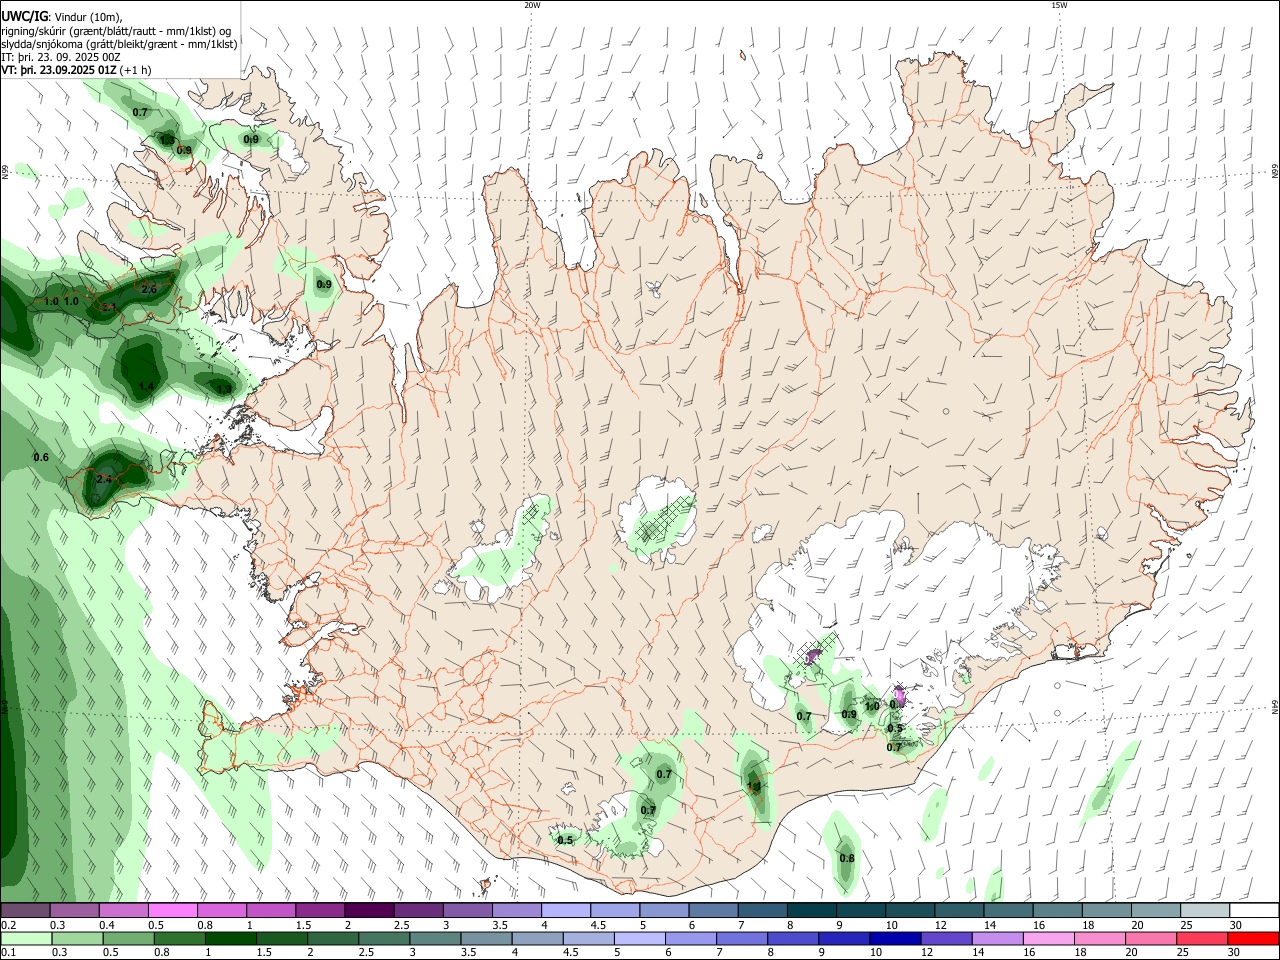Click the 2.6 precipitation value in the Westfjords
This screenshot has height=960, width=1280.
coord(150,290)
